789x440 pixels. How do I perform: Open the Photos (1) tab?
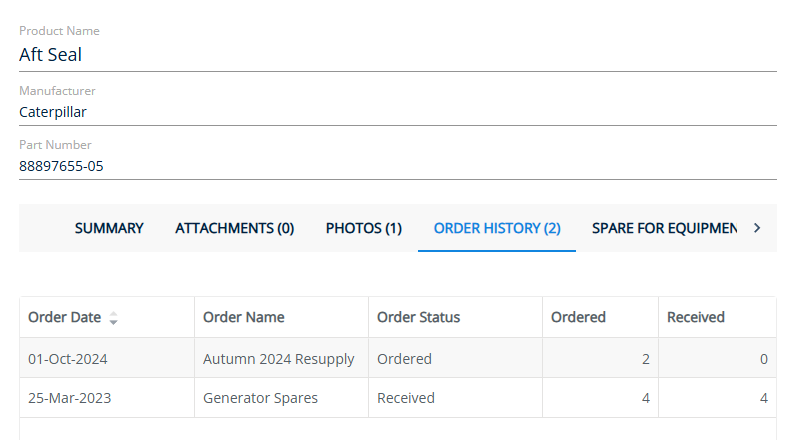364,228
